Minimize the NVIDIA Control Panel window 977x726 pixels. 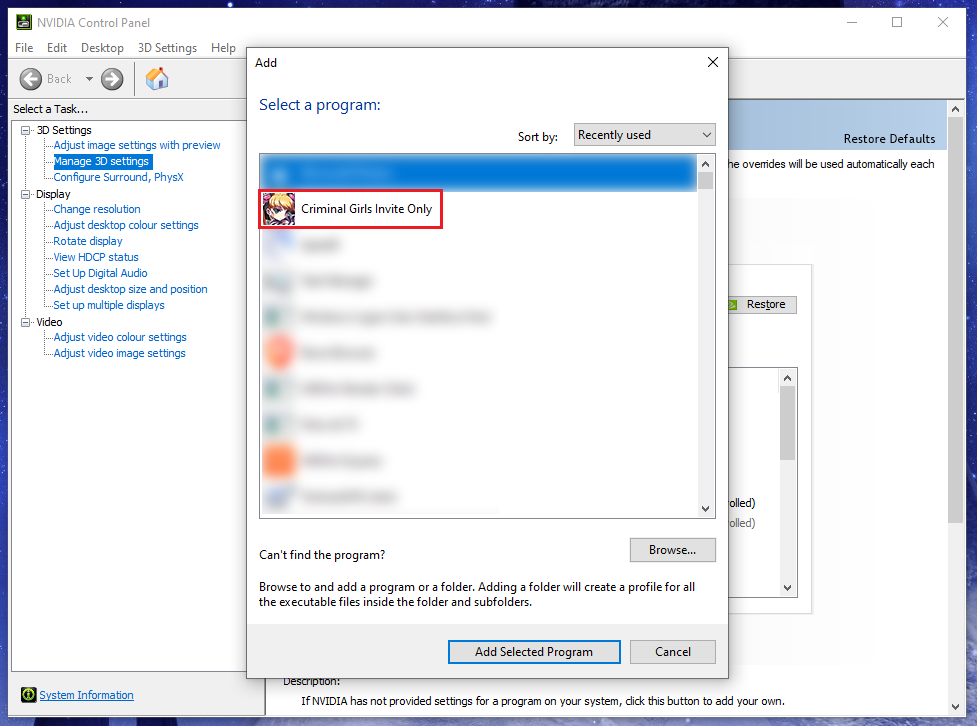pyautogui.click(x=852, y=22)
